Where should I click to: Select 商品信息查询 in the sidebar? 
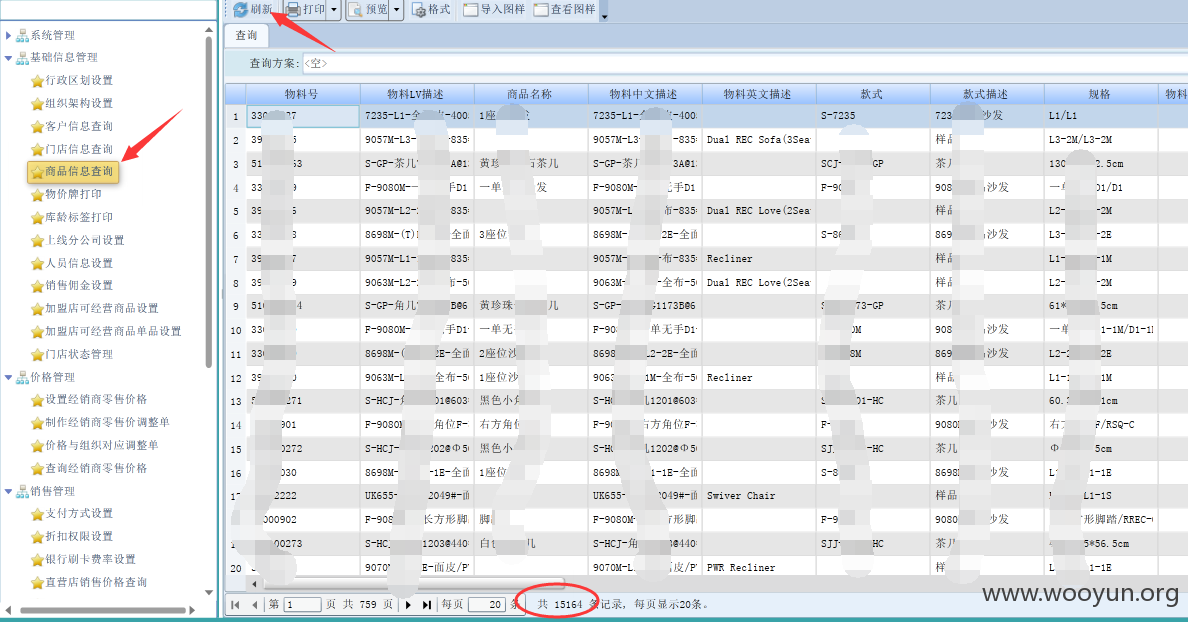tap(73, 172)
